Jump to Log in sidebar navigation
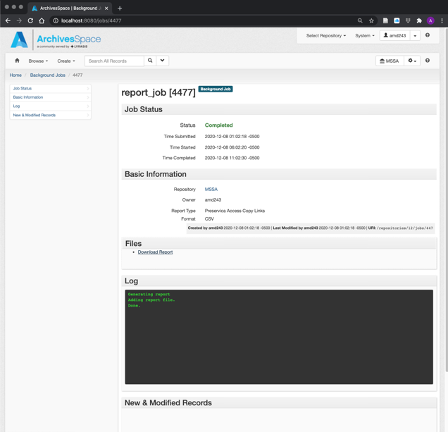This screenshot has width=448, height=432. (51, 106)
